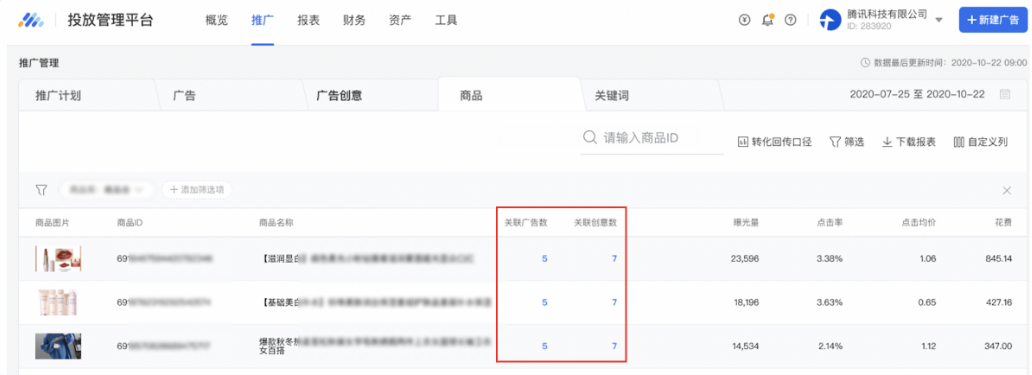Viewport: 1032px width, 375px height.
Task: Open the account balance yen icon
Action: 744,20
